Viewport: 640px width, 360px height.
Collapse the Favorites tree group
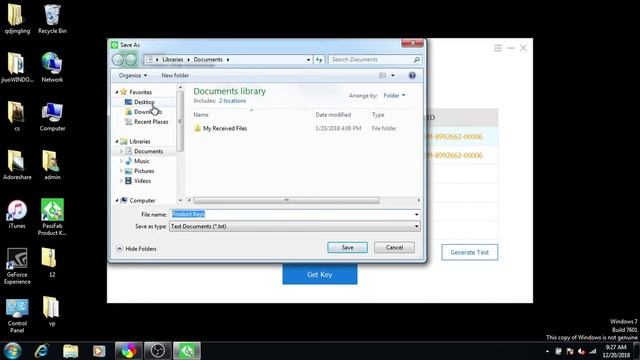[x=117, y=92]
